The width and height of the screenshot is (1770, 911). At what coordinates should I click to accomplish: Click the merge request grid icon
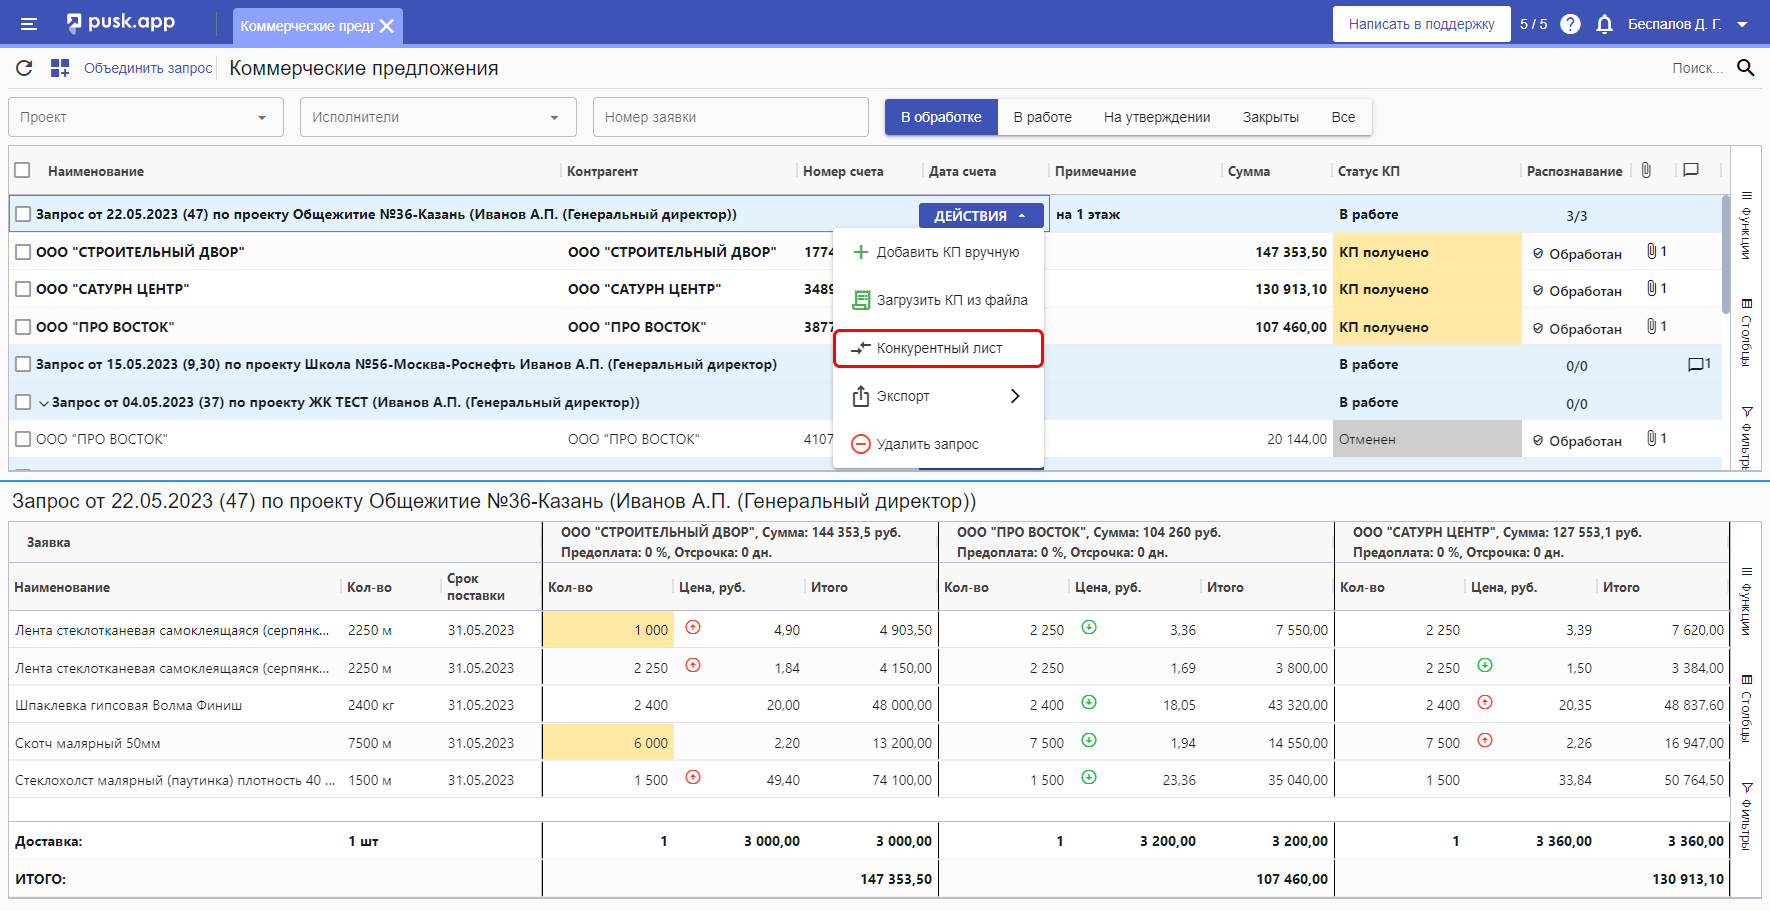coord(60,68)
